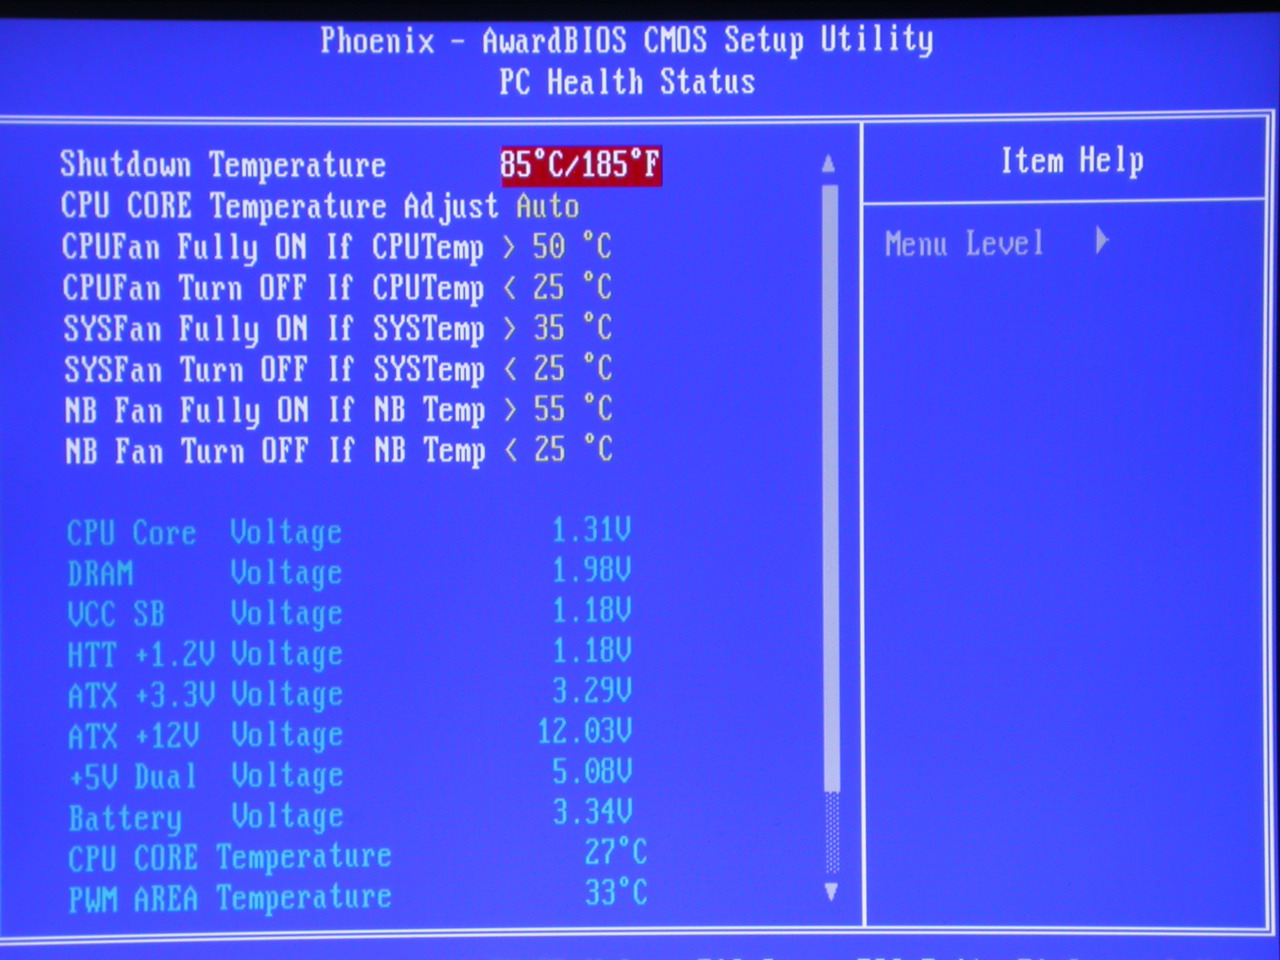This screenshot has height=960, width=1280.
Task: Click the Battery Voltage reading 3.34V
Action: [592, 812]
